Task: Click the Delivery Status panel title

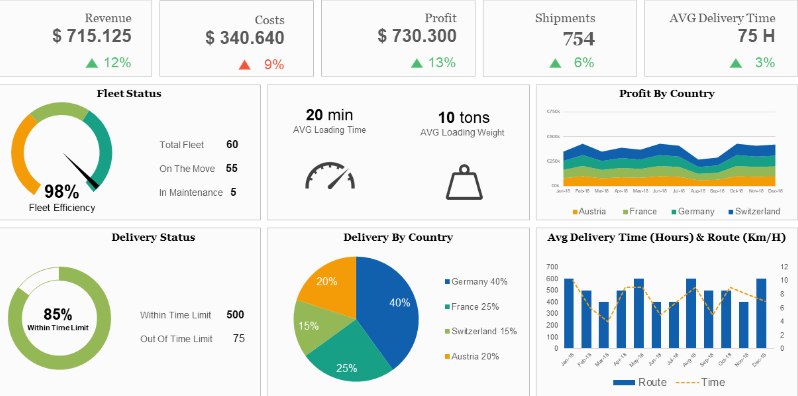Action: click(153, 237)
